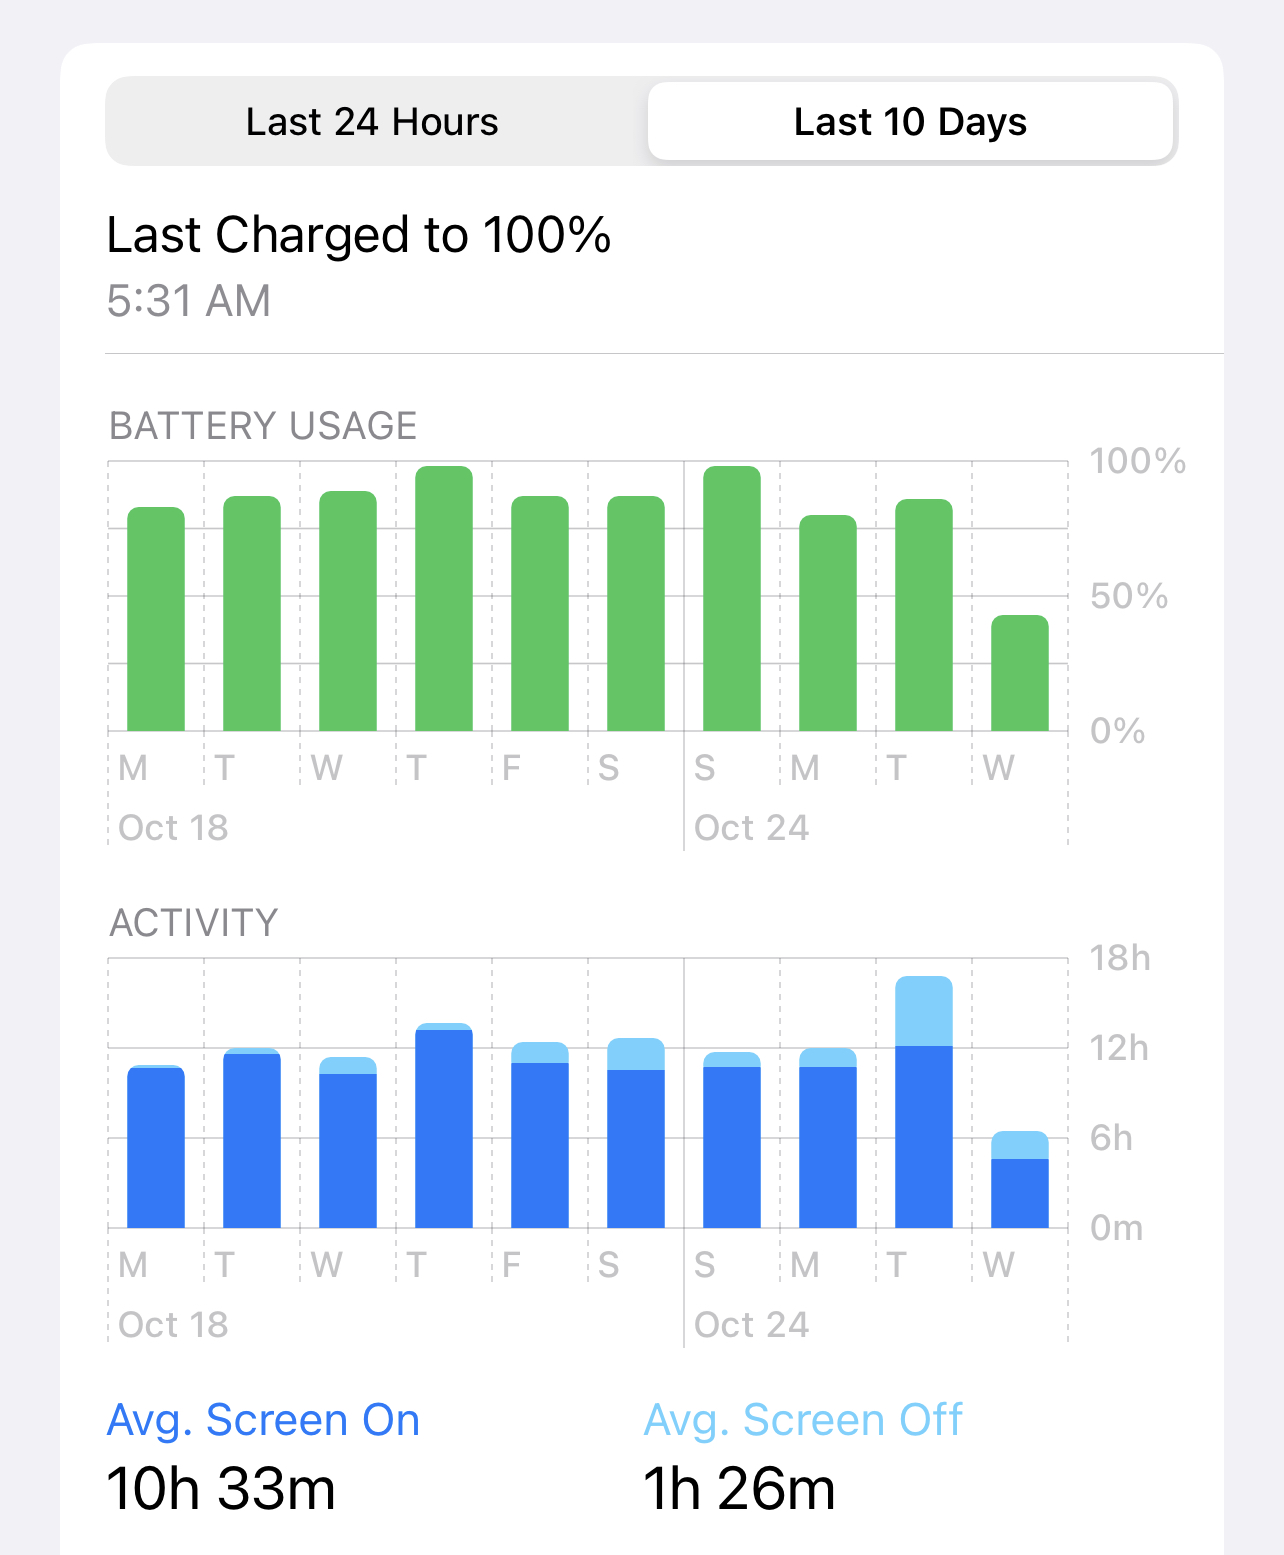Select the Activity bar for Monday Oct 18
This screenshot has width=1284, height=1555.
(156, 1148)
